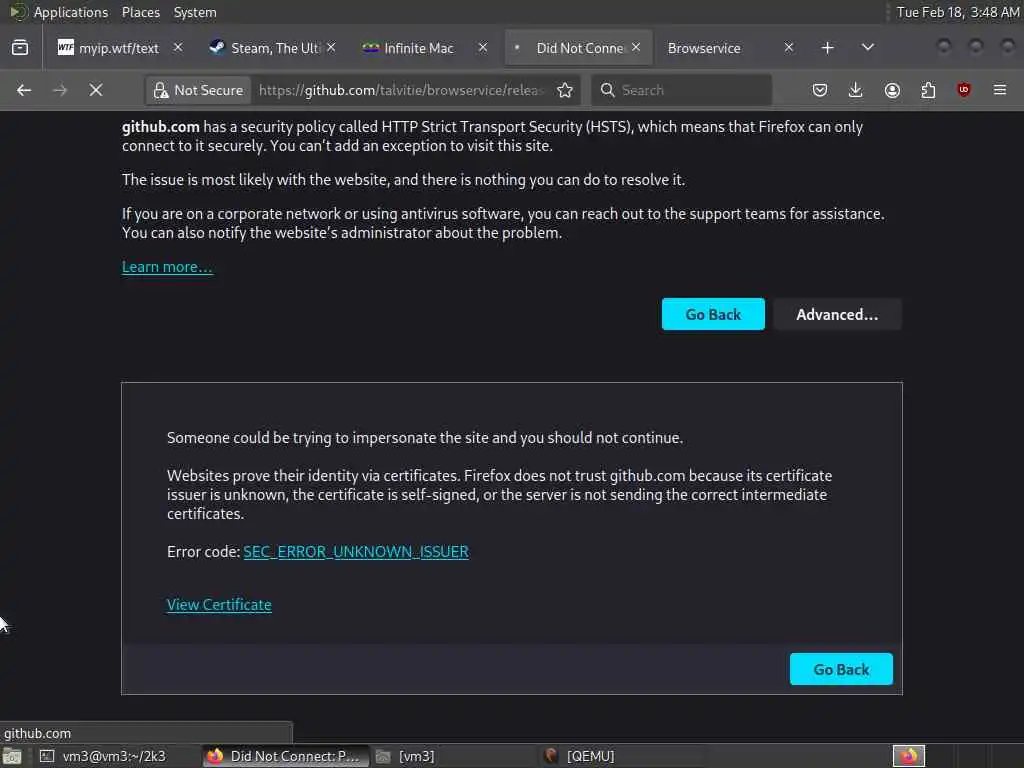Switch to the Steam, The Ulti tab
This screenshot has height=768, width=1024.
pos(271,48)
